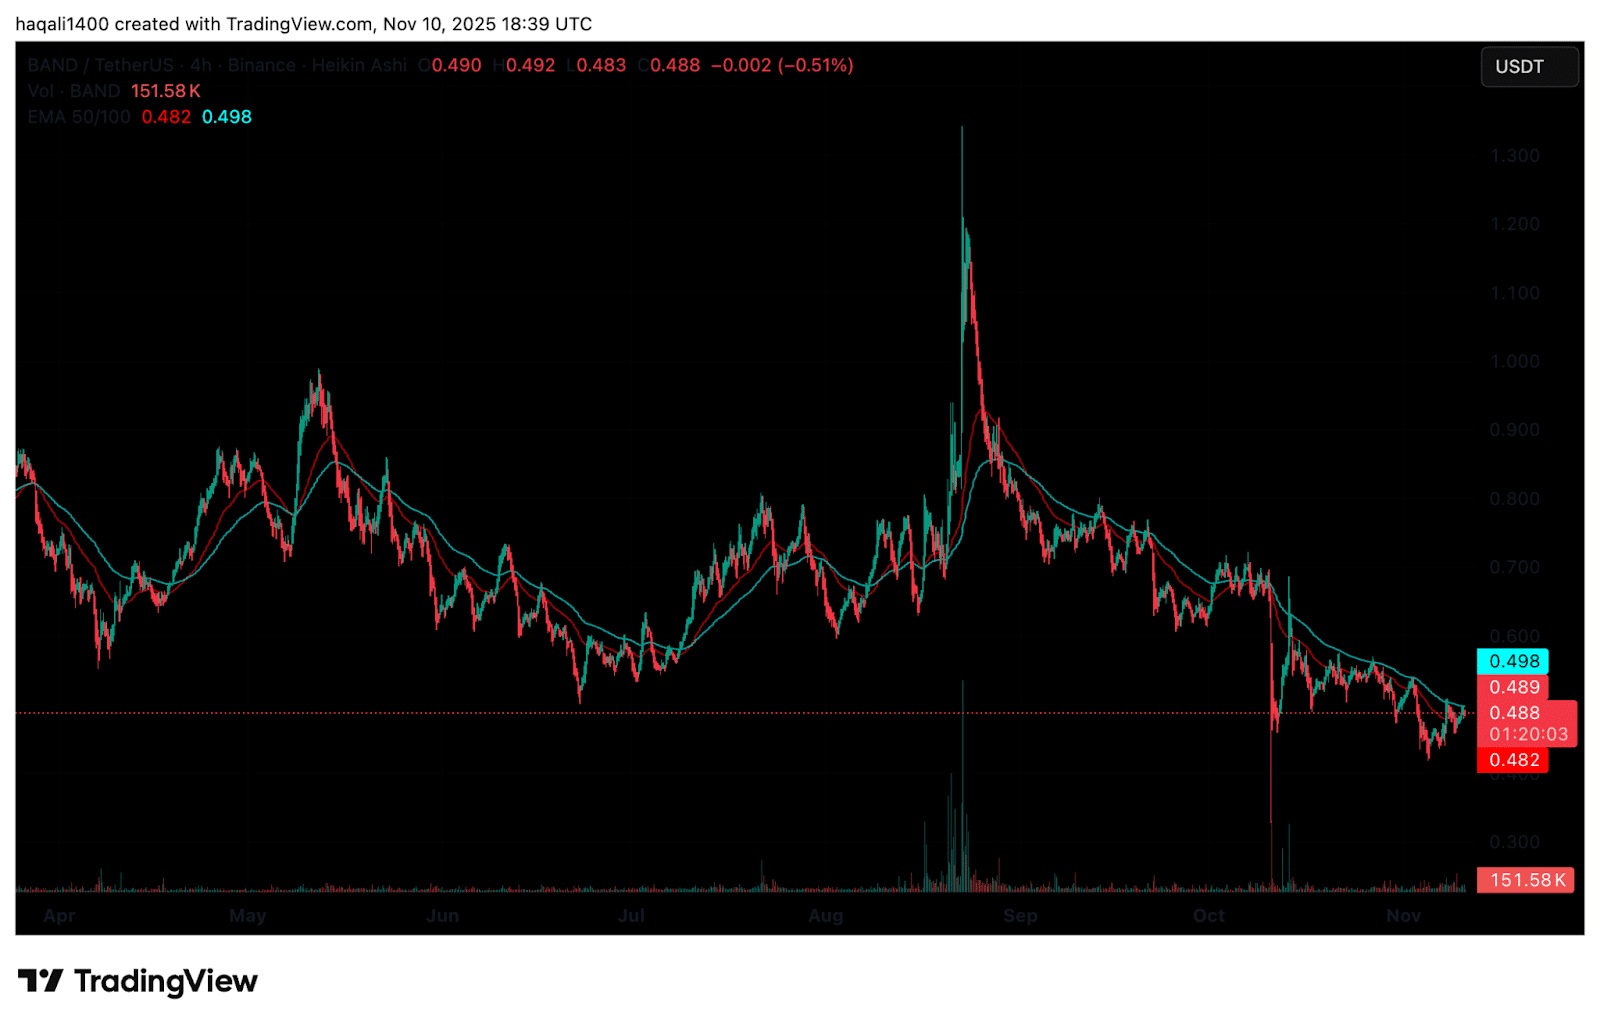Click the cyan 0.498 EMA price label
The image size is (1600, 1027).
point(1512,661)
